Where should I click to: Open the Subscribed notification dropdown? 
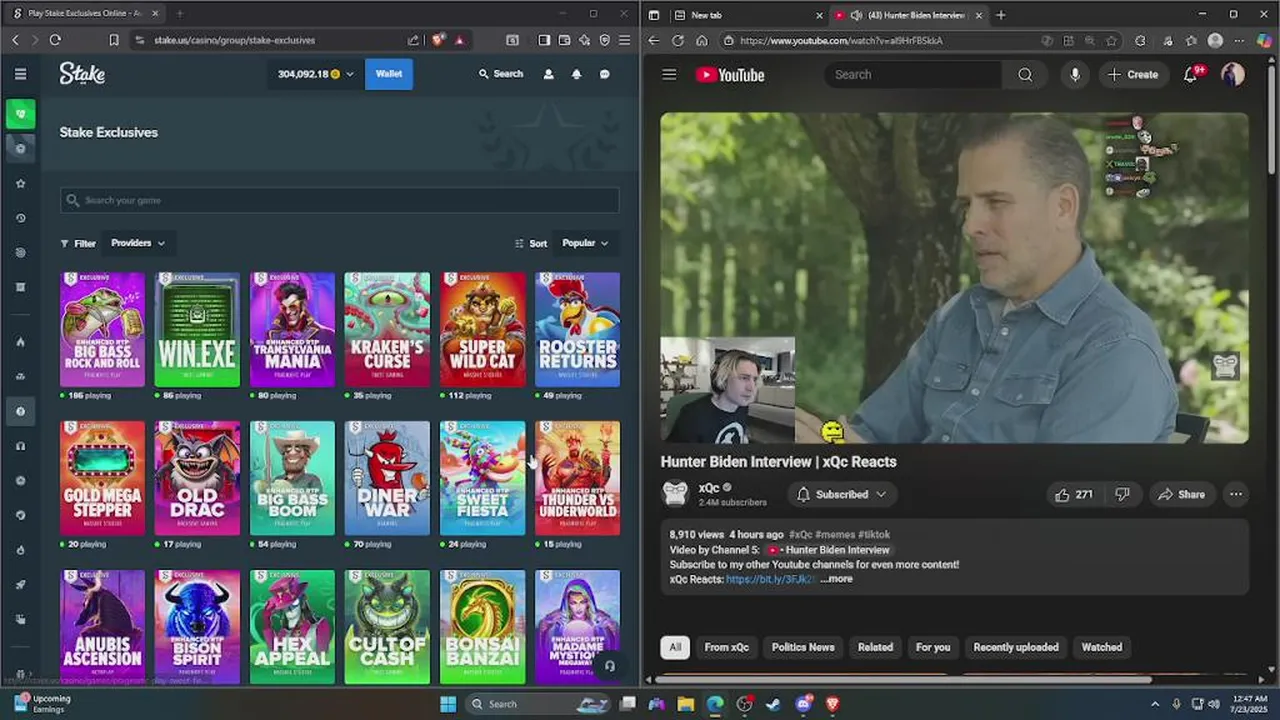(841, 494)
